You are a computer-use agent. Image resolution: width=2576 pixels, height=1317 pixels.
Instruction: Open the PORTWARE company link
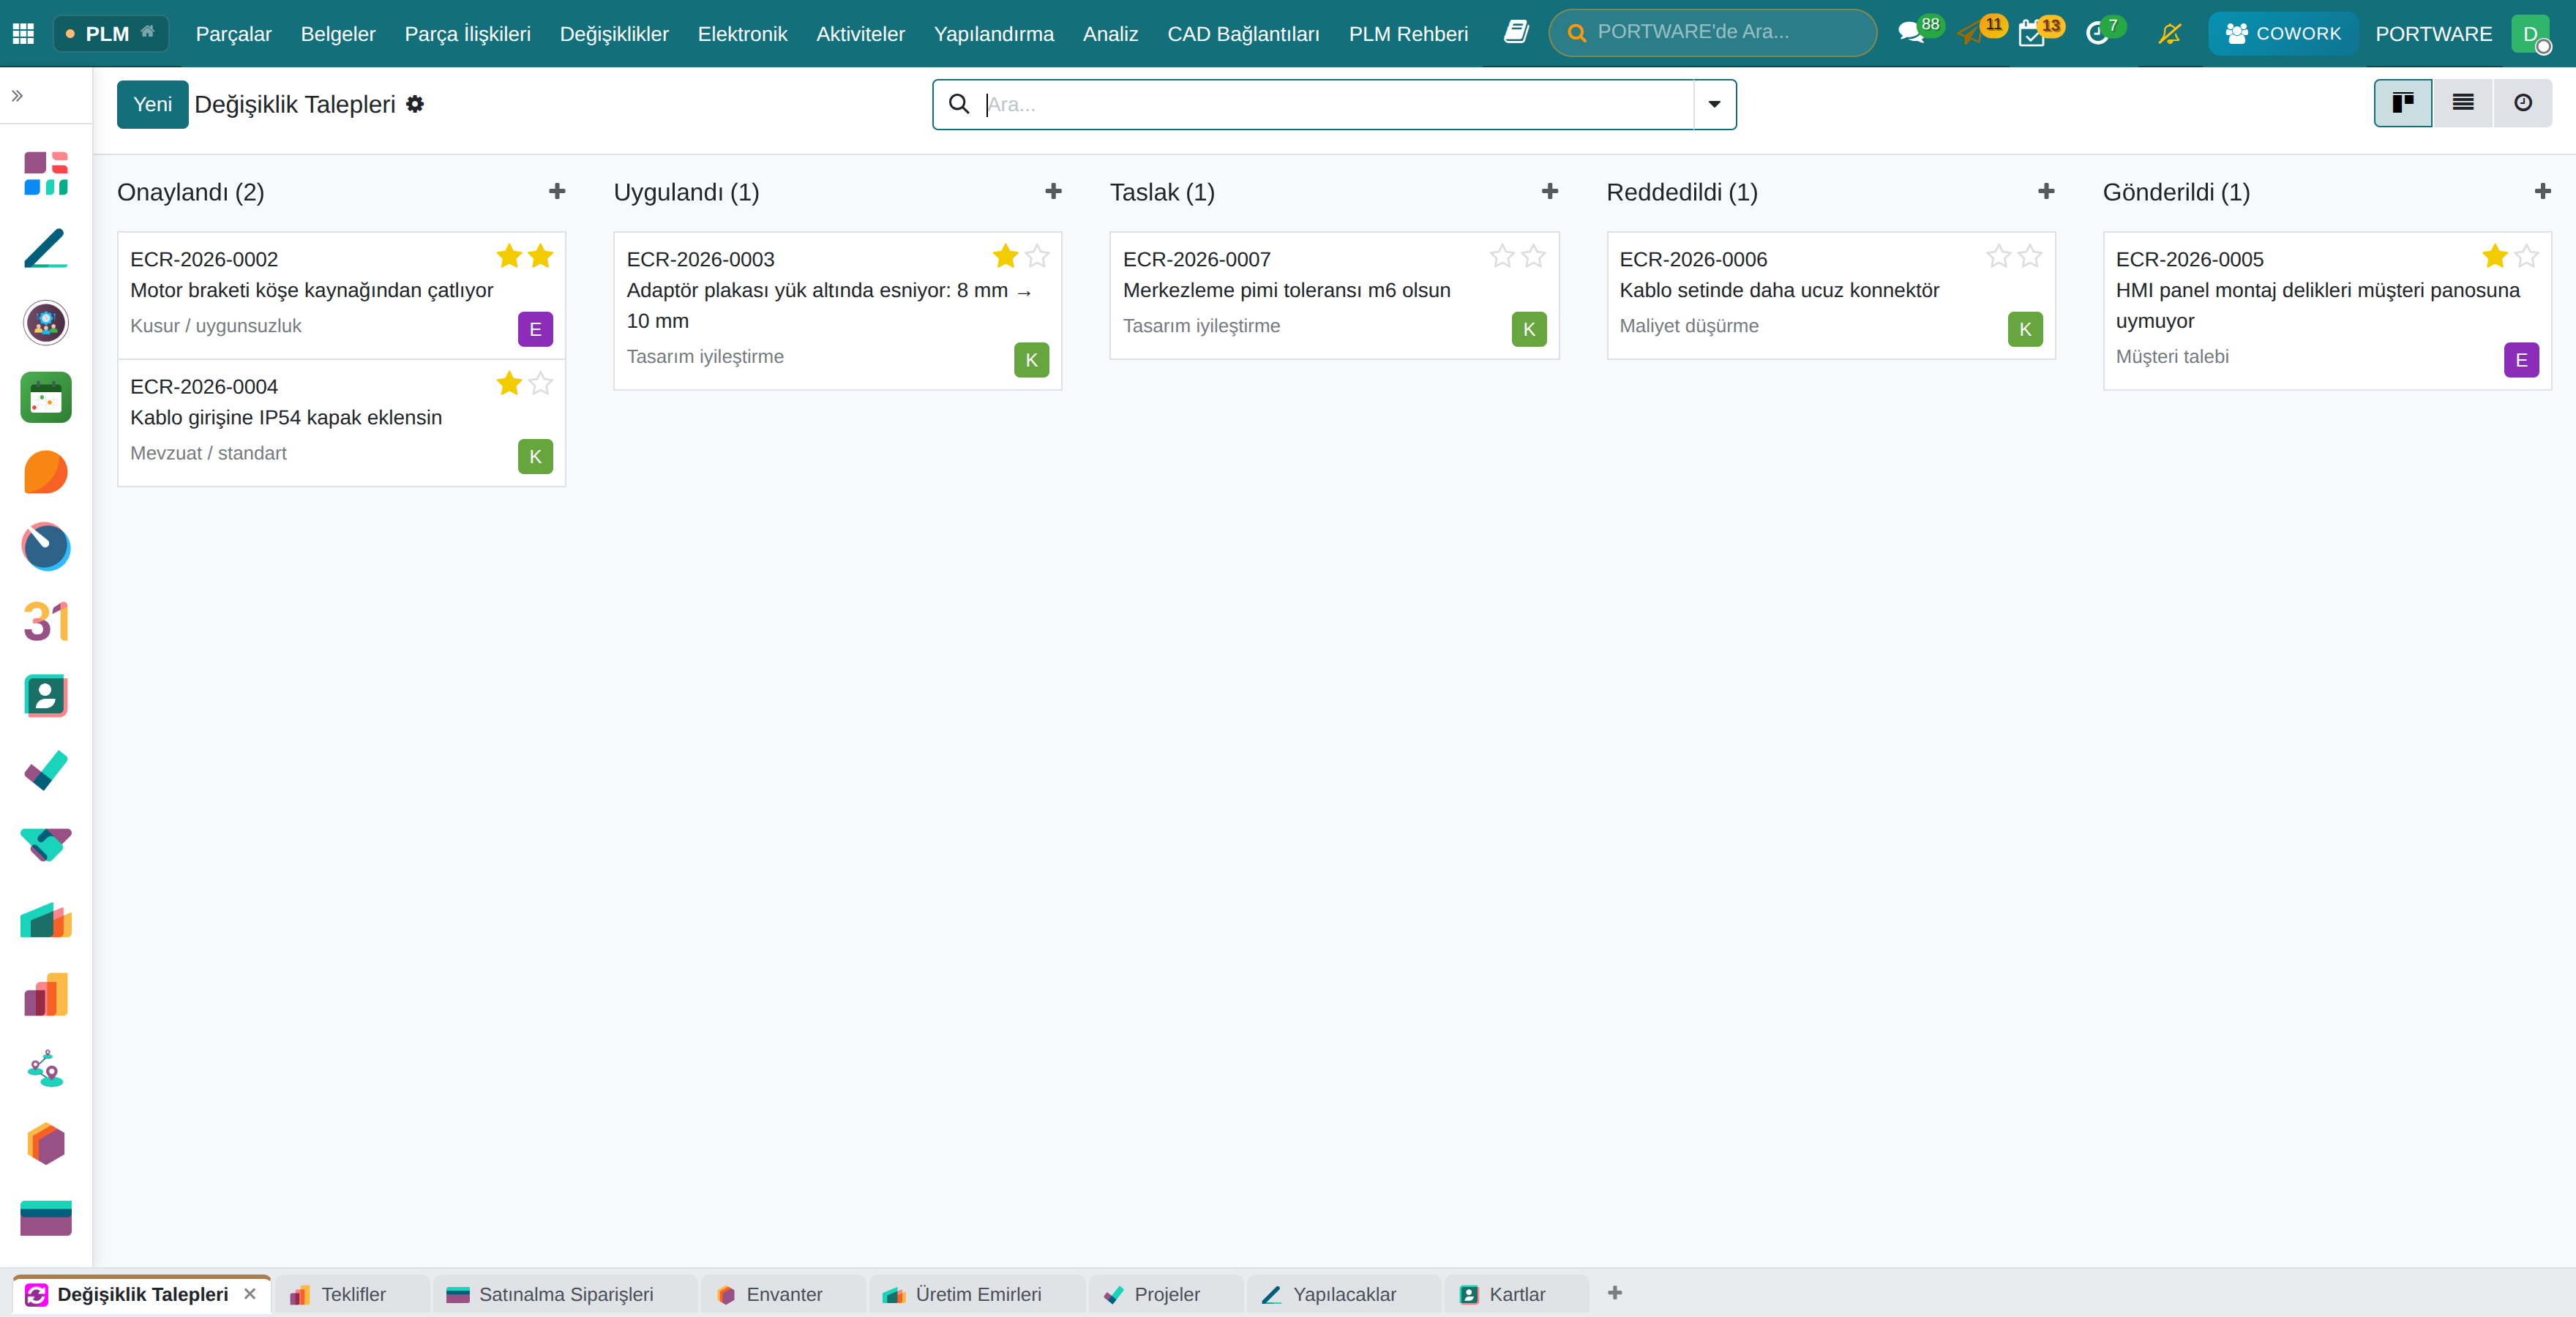click(2433, 33)
